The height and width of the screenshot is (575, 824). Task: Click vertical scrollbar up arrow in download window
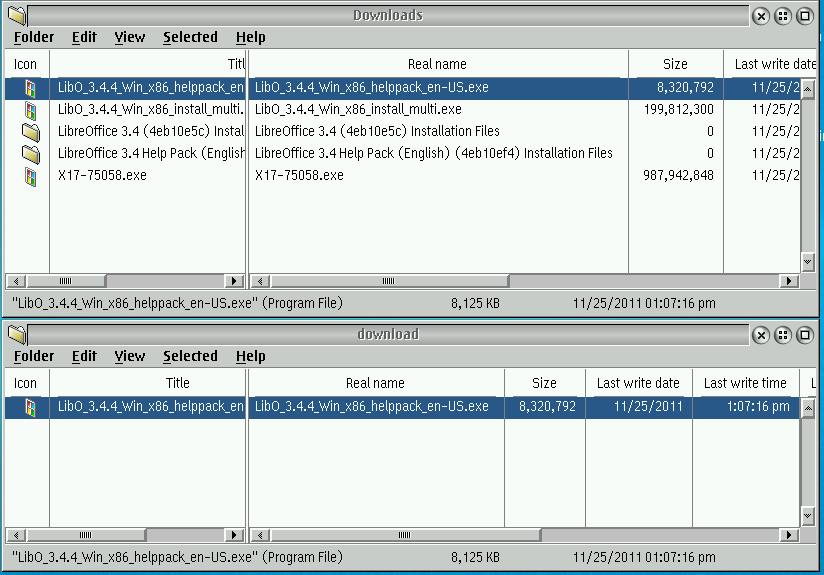click(808, 408)
